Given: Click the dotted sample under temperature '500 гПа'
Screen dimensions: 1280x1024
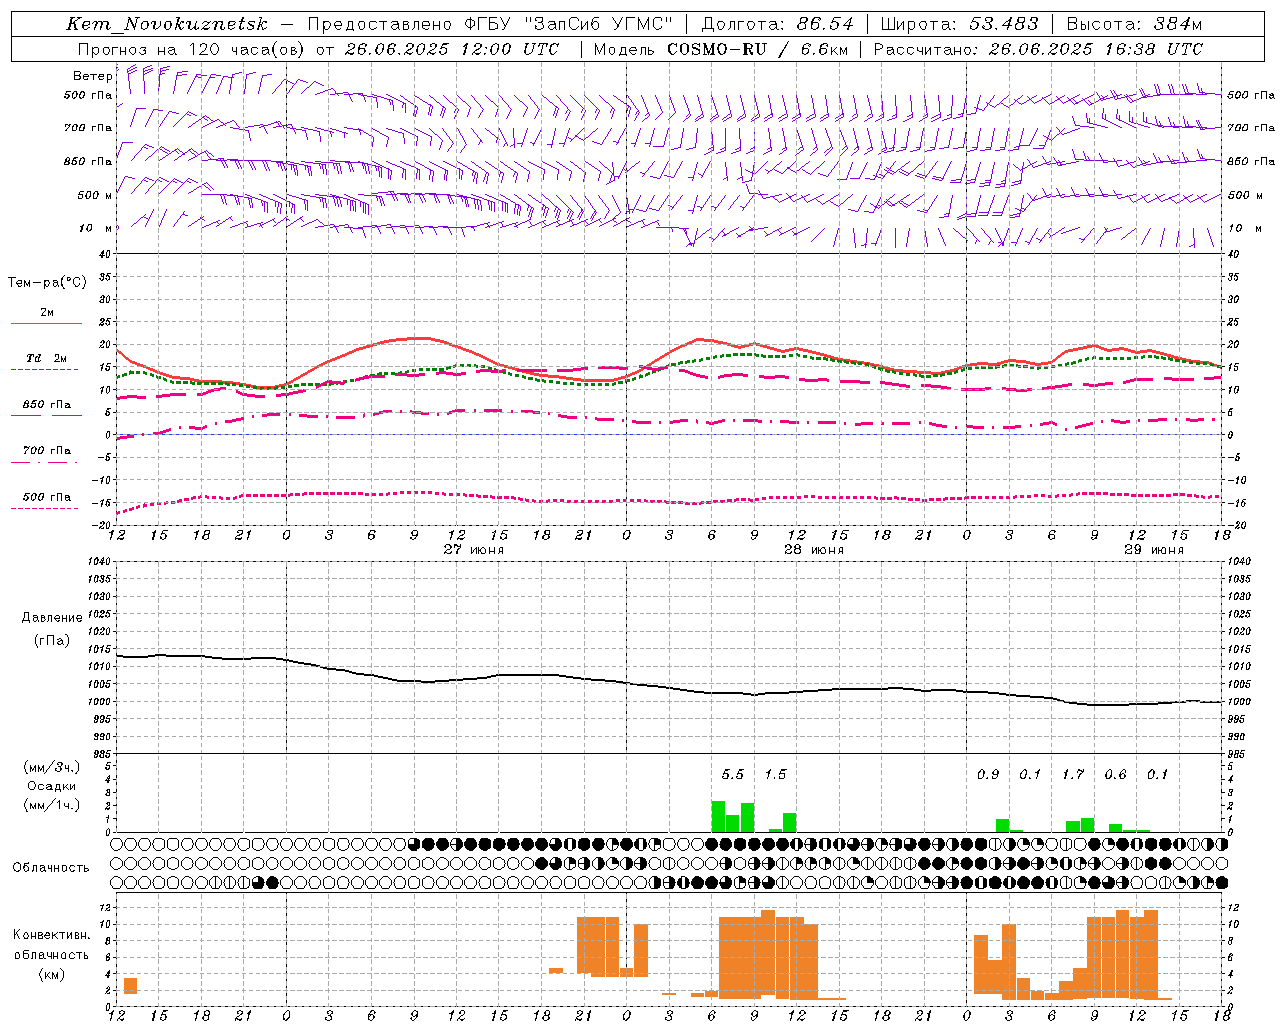Looking at the screenshot, I should (44, 508).
